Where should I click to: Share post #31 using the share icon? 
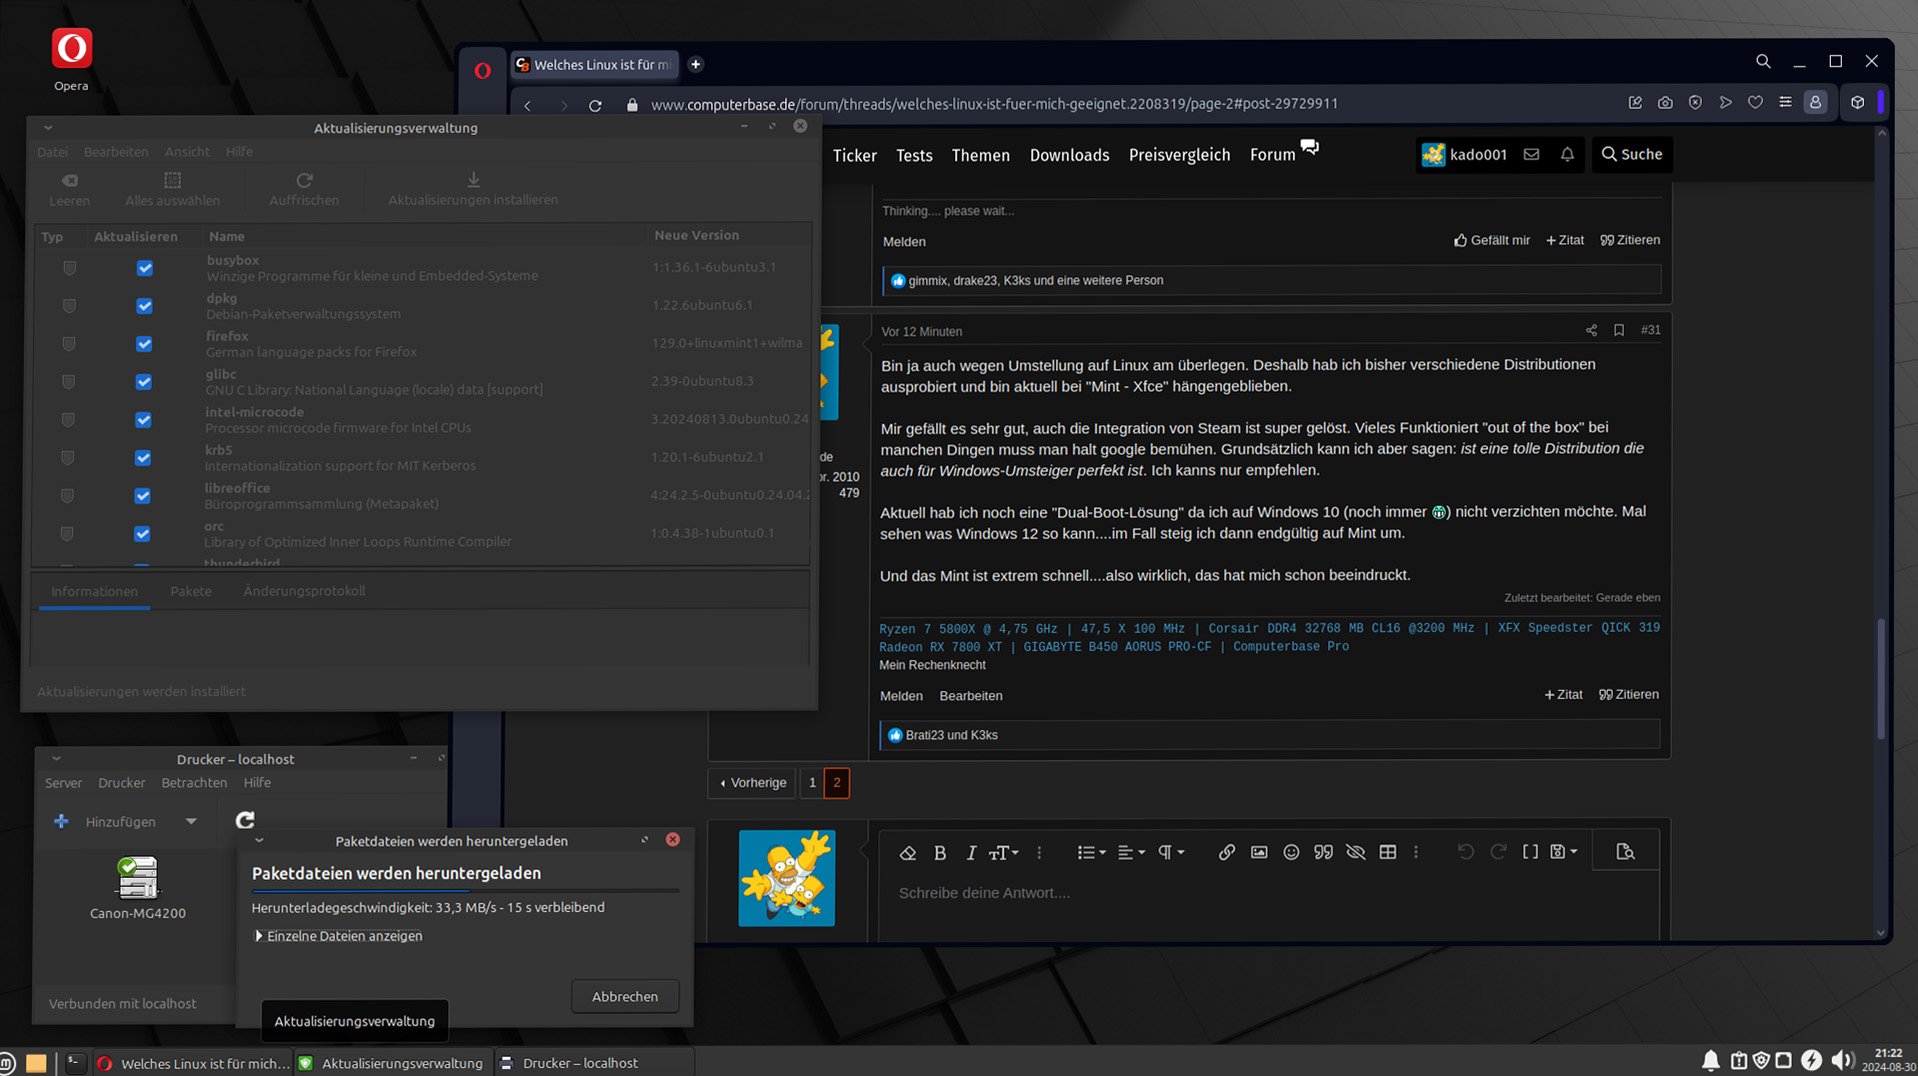tap(1591, 330)
